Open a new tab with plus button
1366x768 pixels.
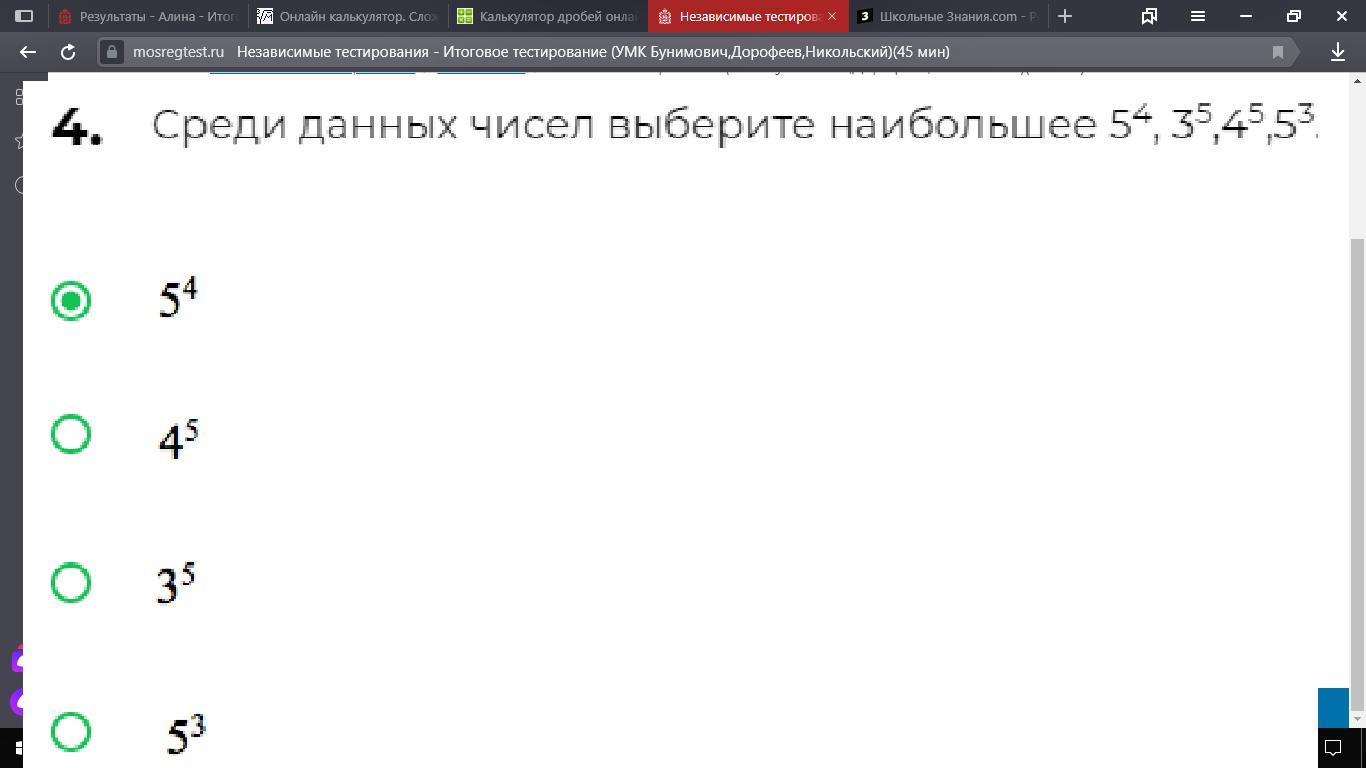pos(1065,16)
